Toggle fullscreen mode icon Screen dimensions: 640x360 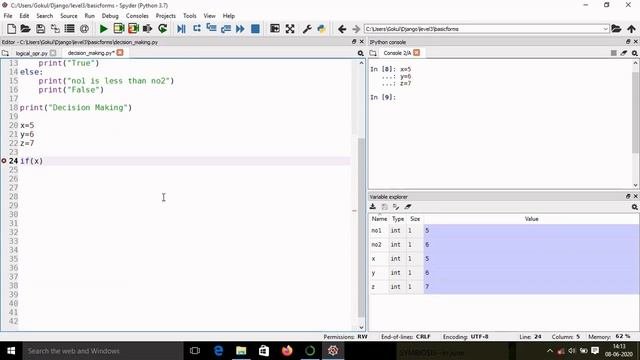click(290, 29)
